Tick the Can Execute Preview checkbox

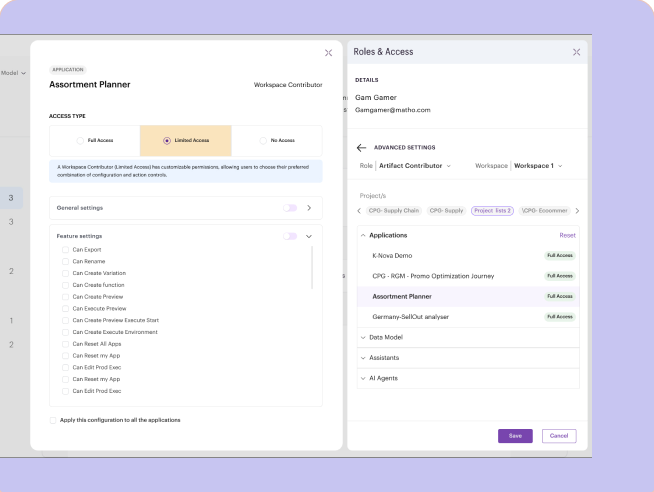coord(65,309)
